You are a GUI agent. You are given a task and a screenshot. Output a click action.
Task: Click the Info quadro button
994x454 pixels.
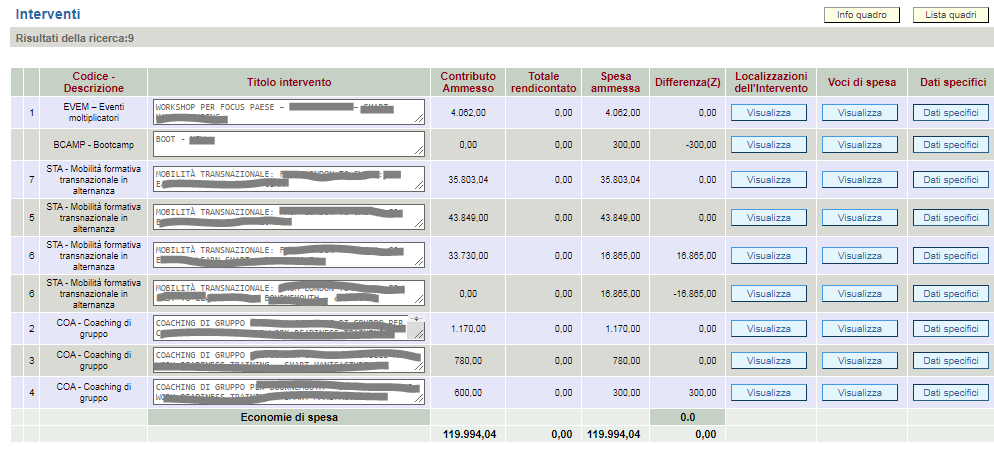point(861,15)
